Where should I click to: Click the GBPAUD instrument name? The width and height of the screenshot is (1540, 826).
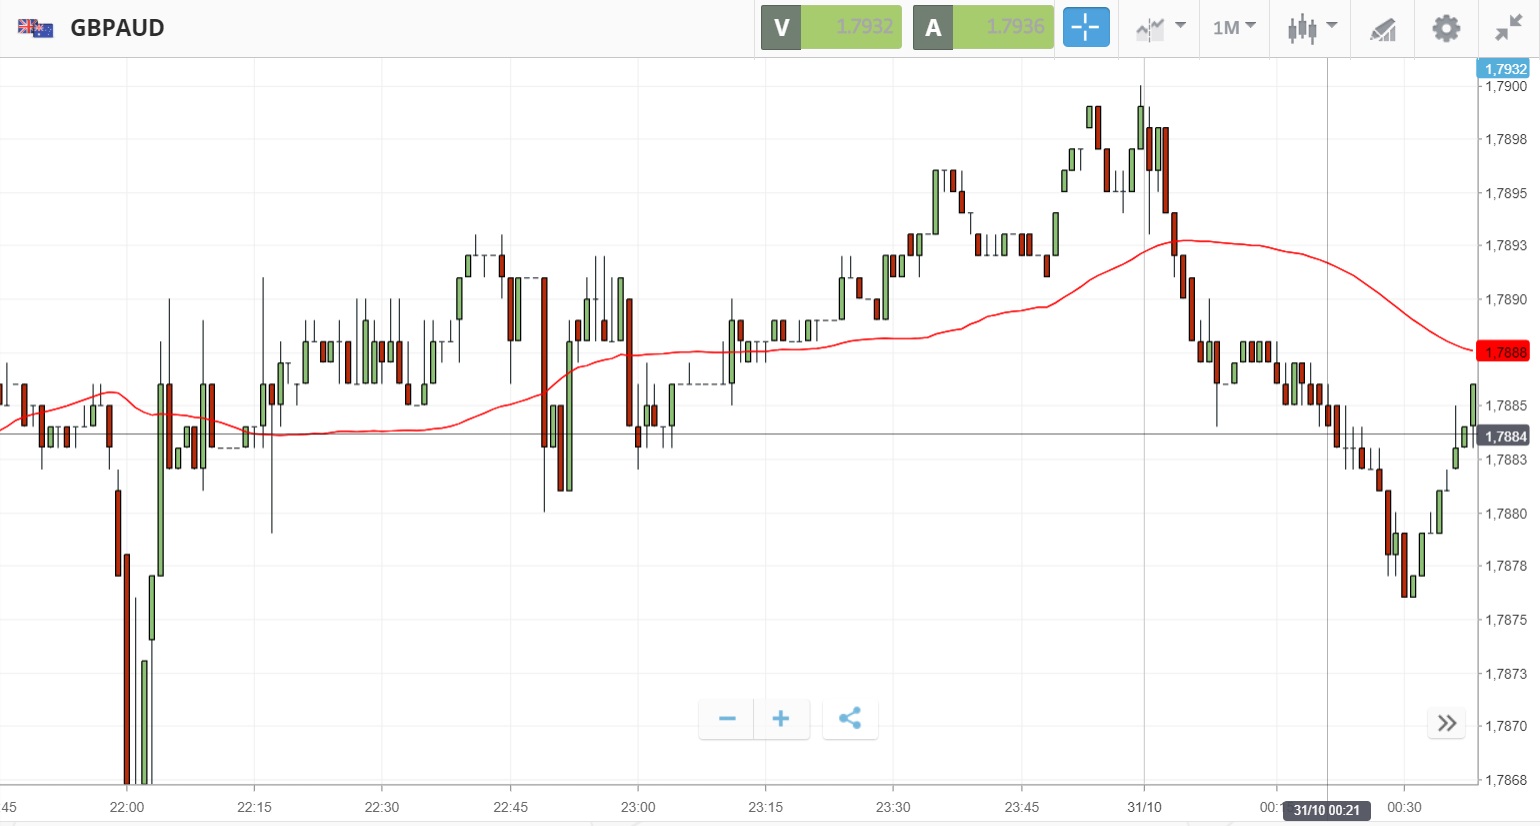point(117,28)
